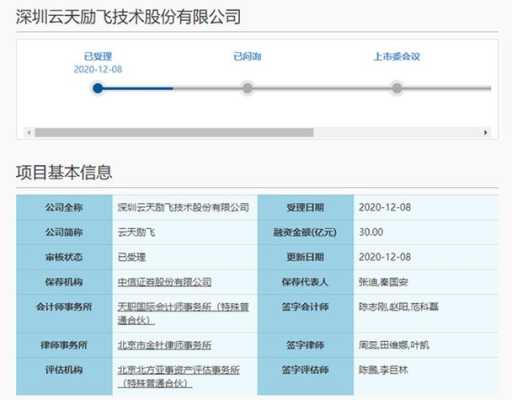
Task: Click the 签字评估师 names value
Action: pyautogui.click(x=383, y=370)
